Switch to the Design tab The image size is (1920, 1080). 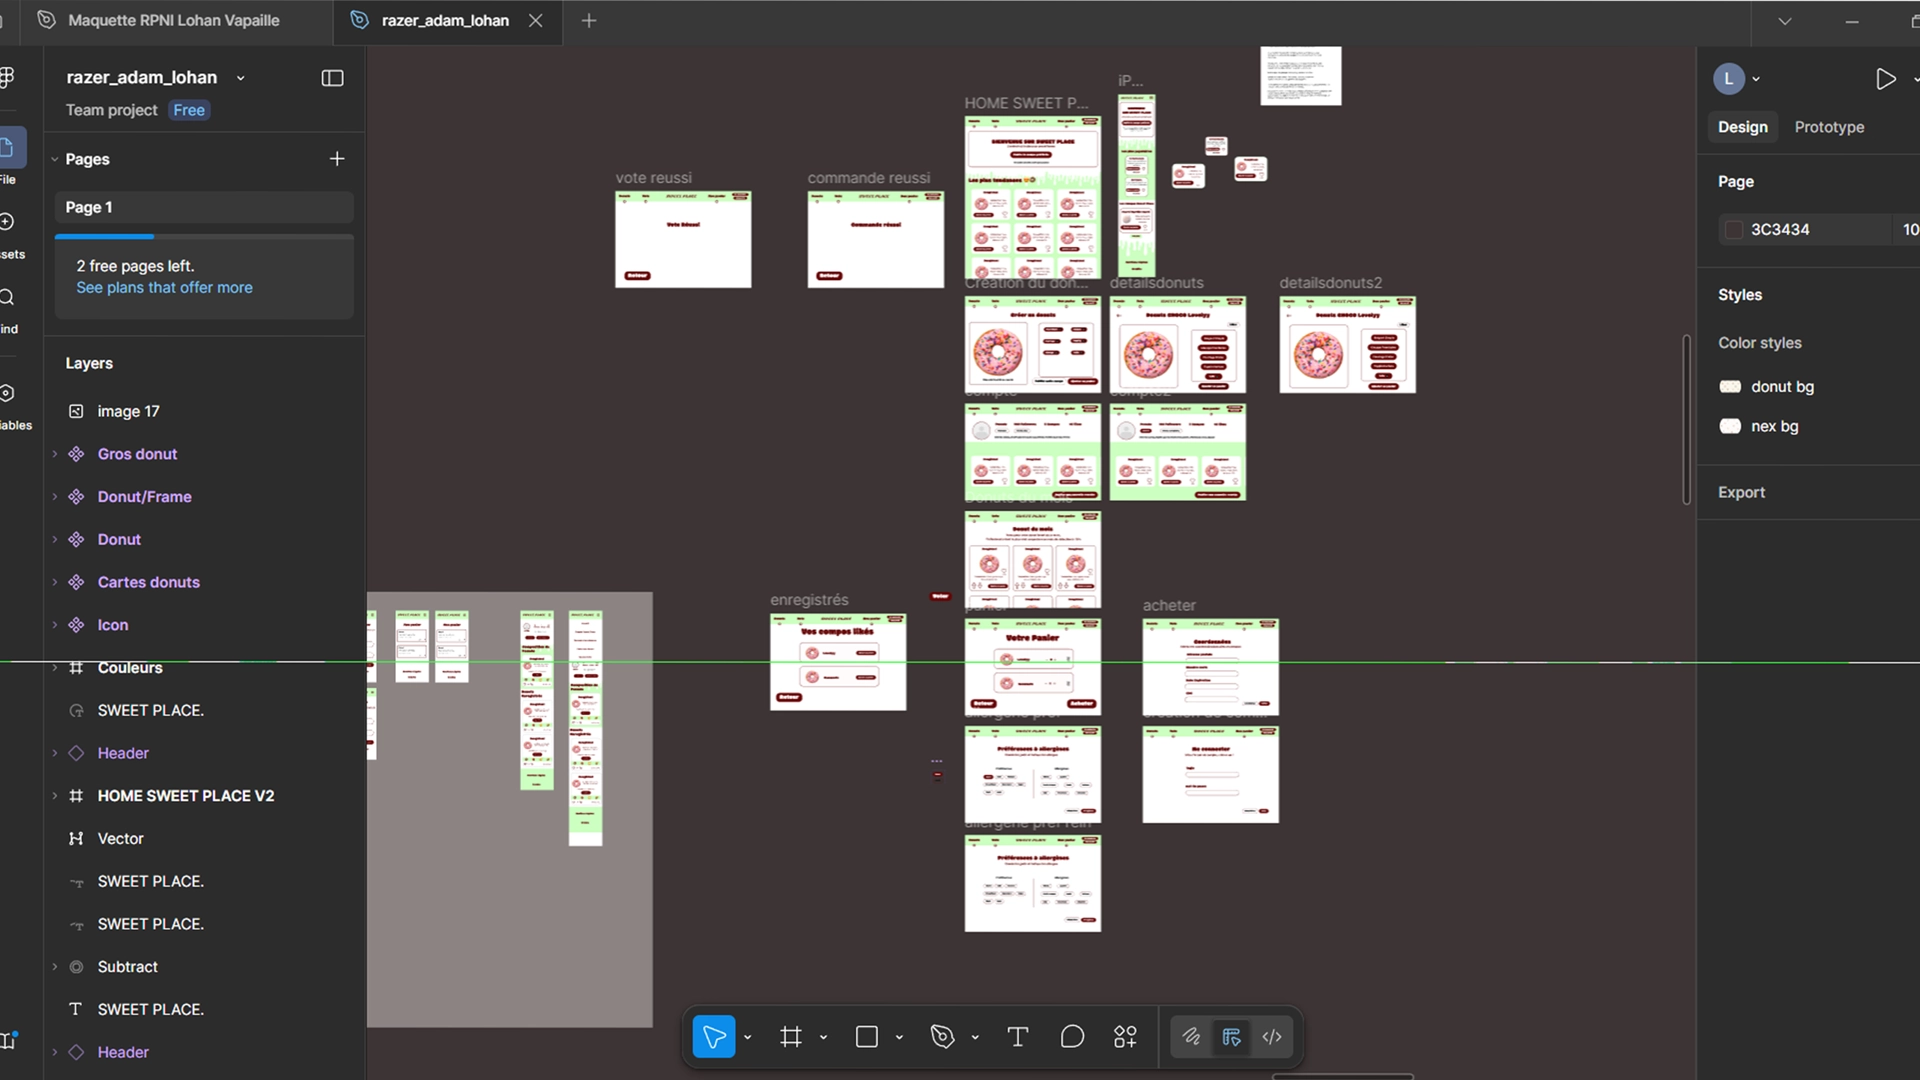point(1743,127)
